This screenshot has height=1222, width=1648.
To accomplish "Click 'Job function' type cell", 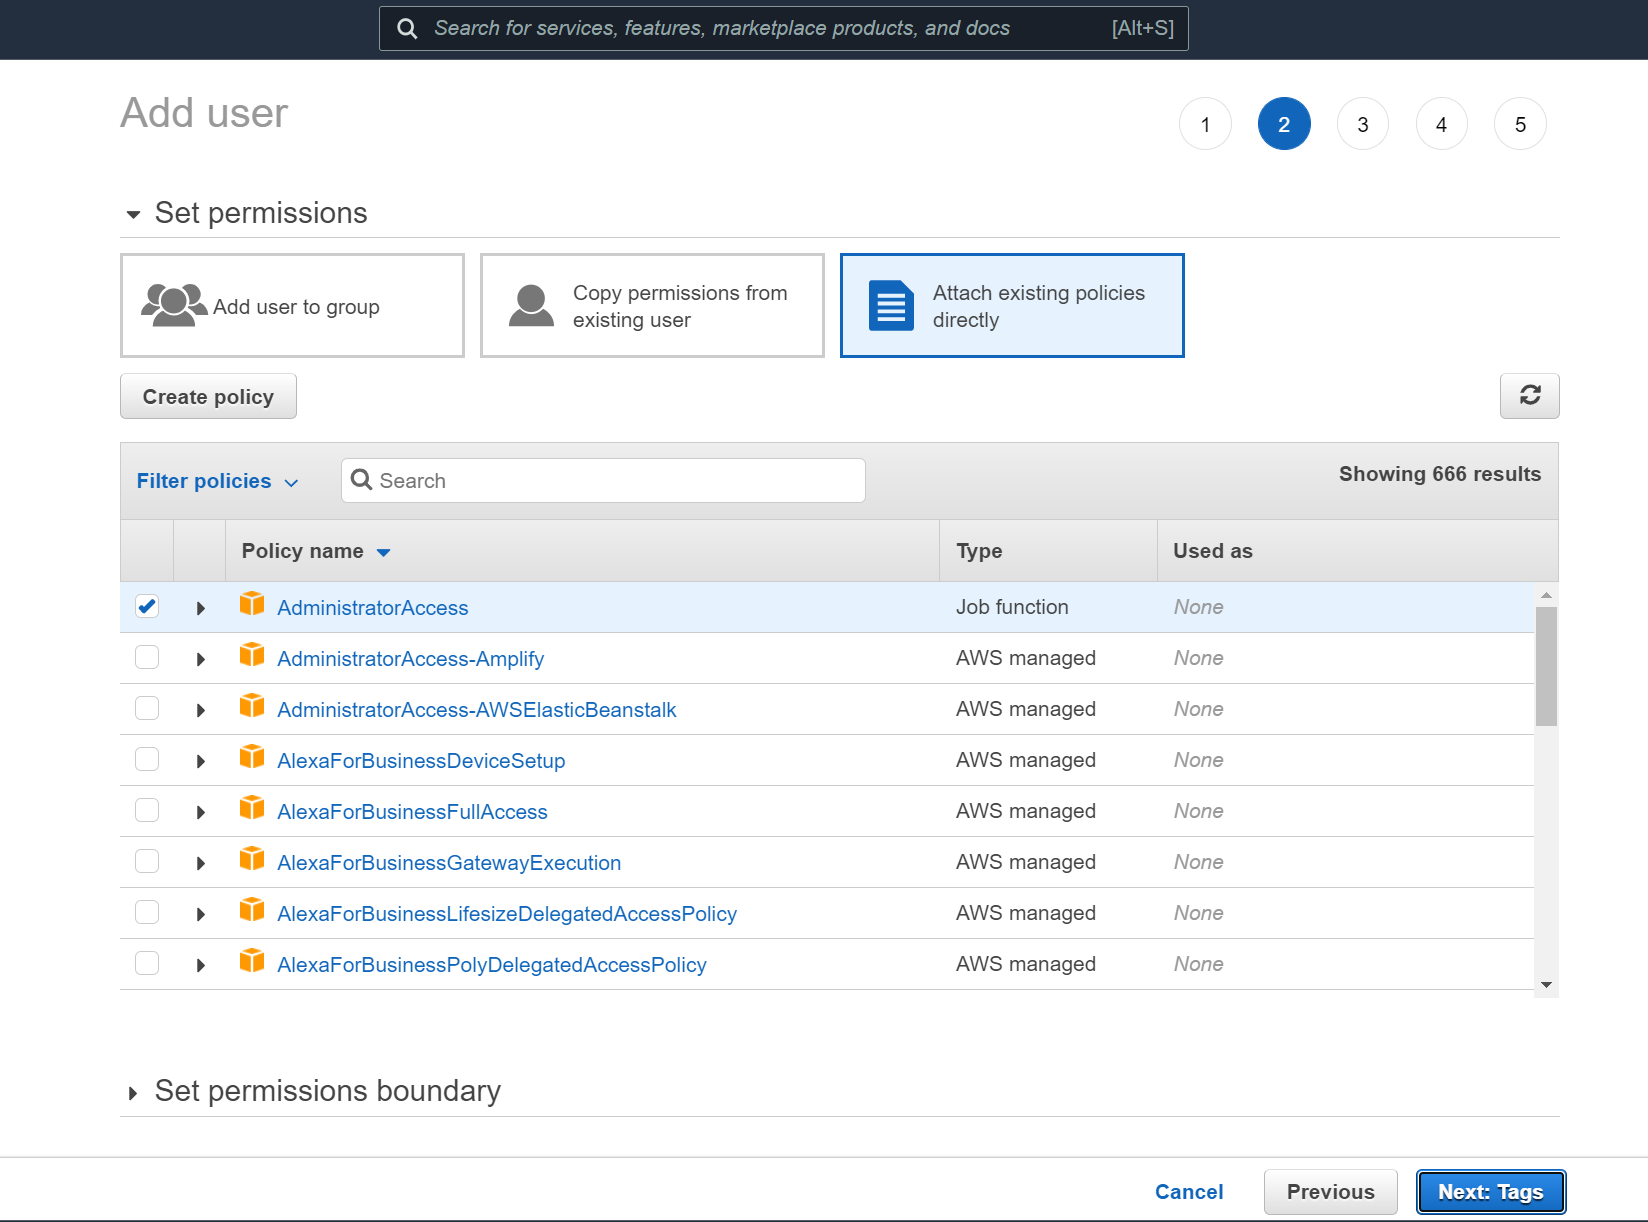I will tap(1012, 607).
